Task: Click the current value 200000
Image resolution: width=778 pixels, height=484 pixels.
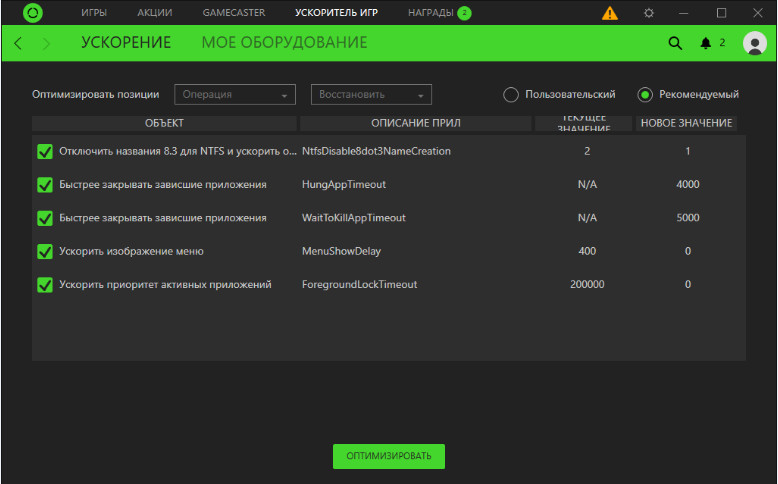Action: [587, 284]
